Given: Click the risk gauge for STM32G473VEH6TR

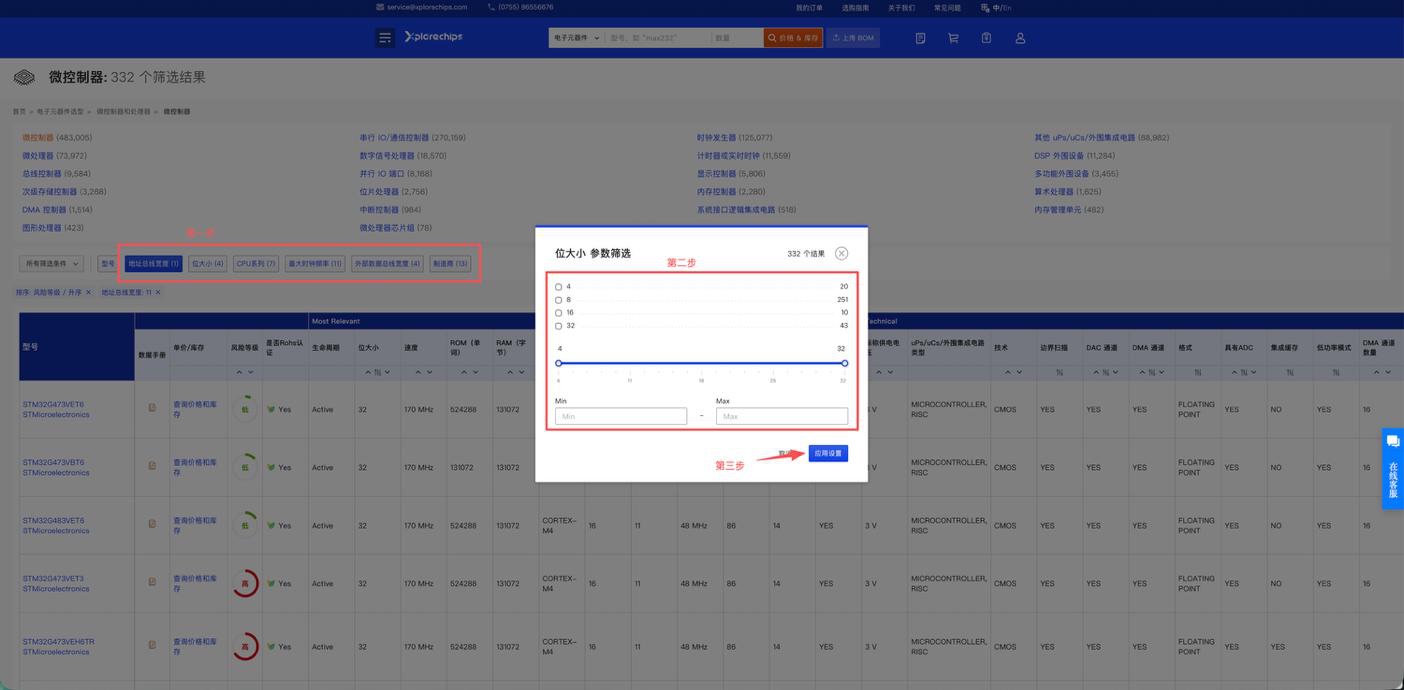Looking at the screenshot, I should (x=245, y=646).
